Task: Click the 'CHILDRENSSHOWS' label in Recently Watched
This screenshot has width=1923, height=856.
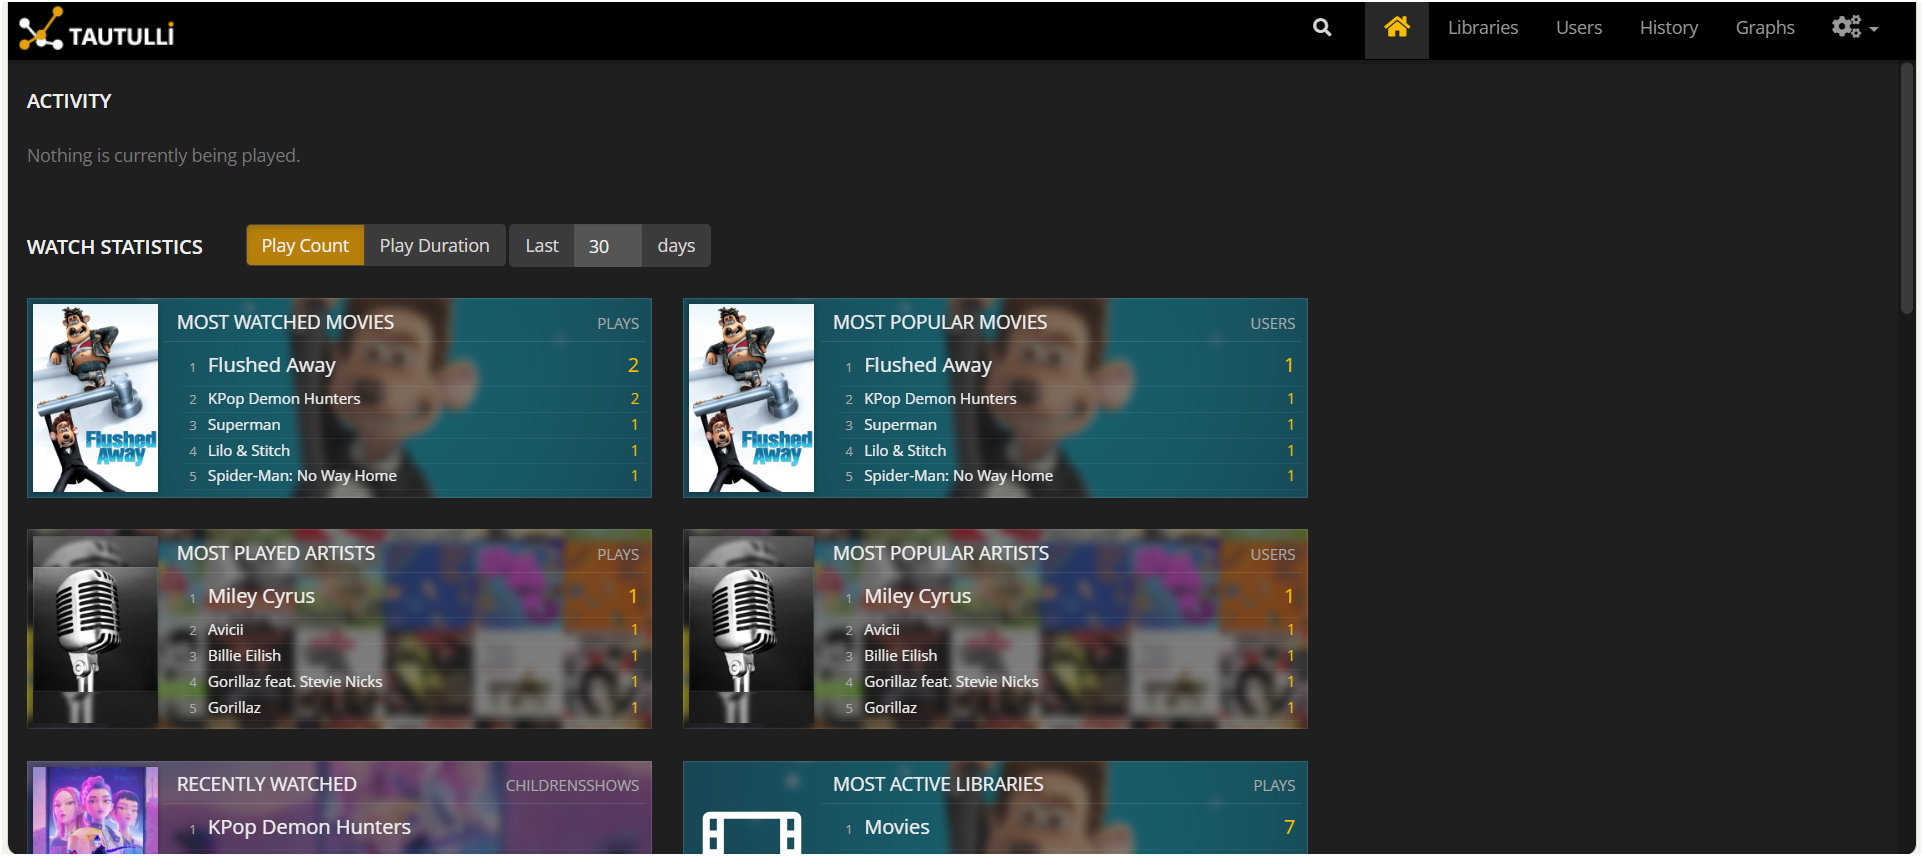Action: (572, 785)
